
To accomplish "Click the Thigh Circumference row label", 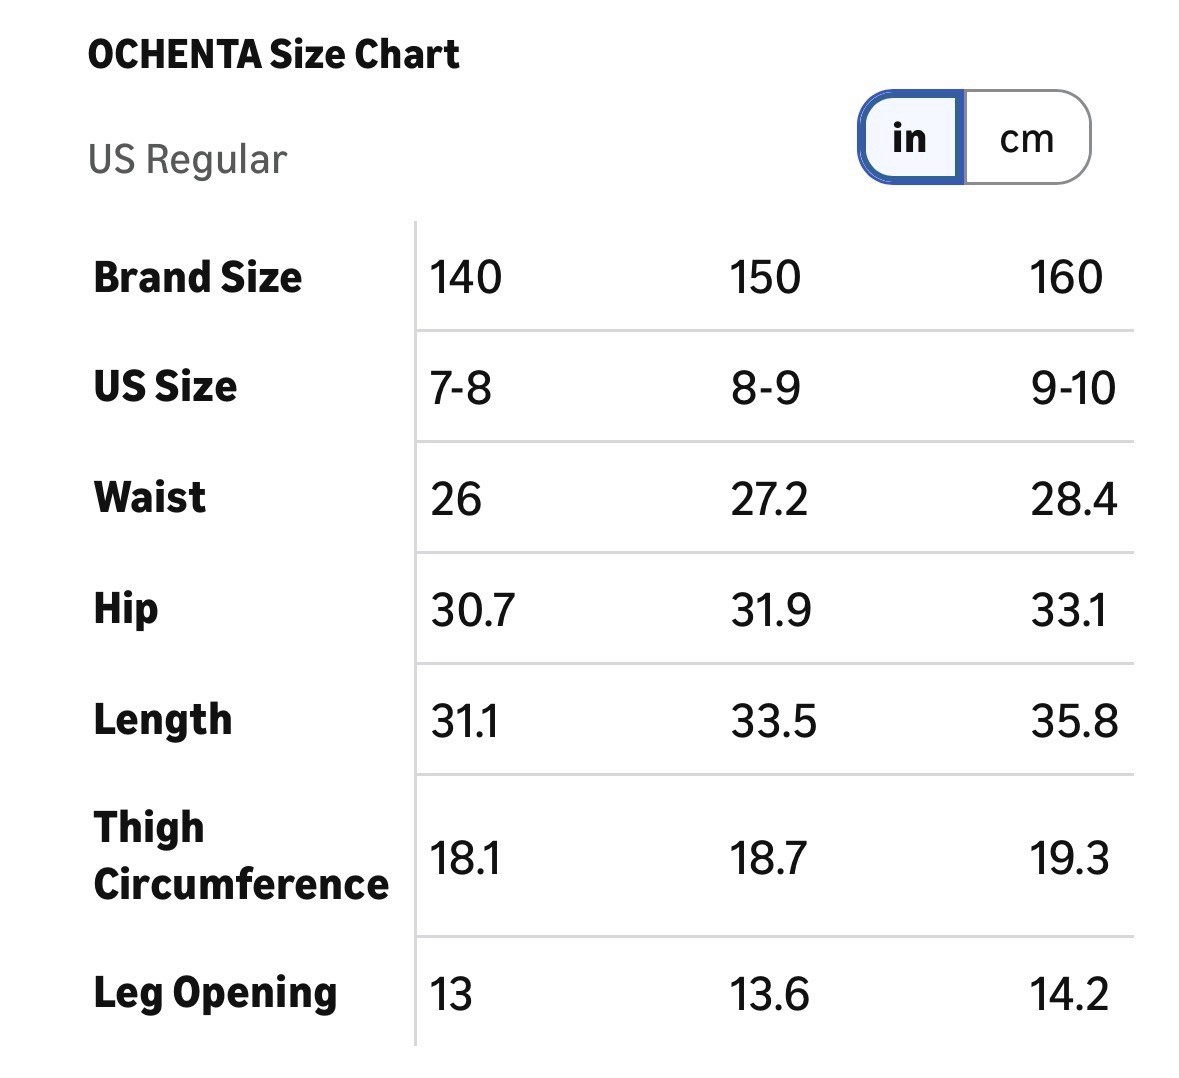I will tap(240, 855).
